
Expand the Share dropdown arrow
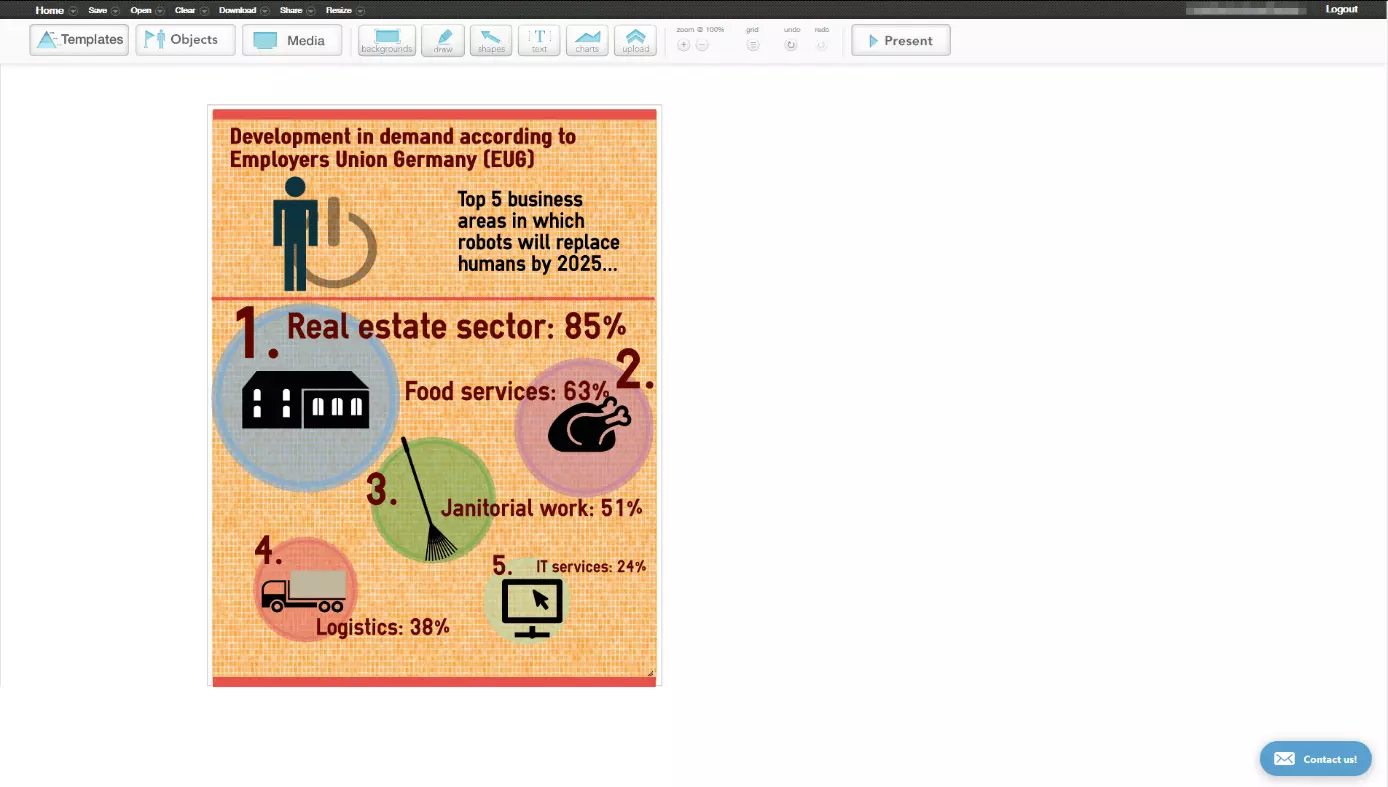[x=311, y=11]
